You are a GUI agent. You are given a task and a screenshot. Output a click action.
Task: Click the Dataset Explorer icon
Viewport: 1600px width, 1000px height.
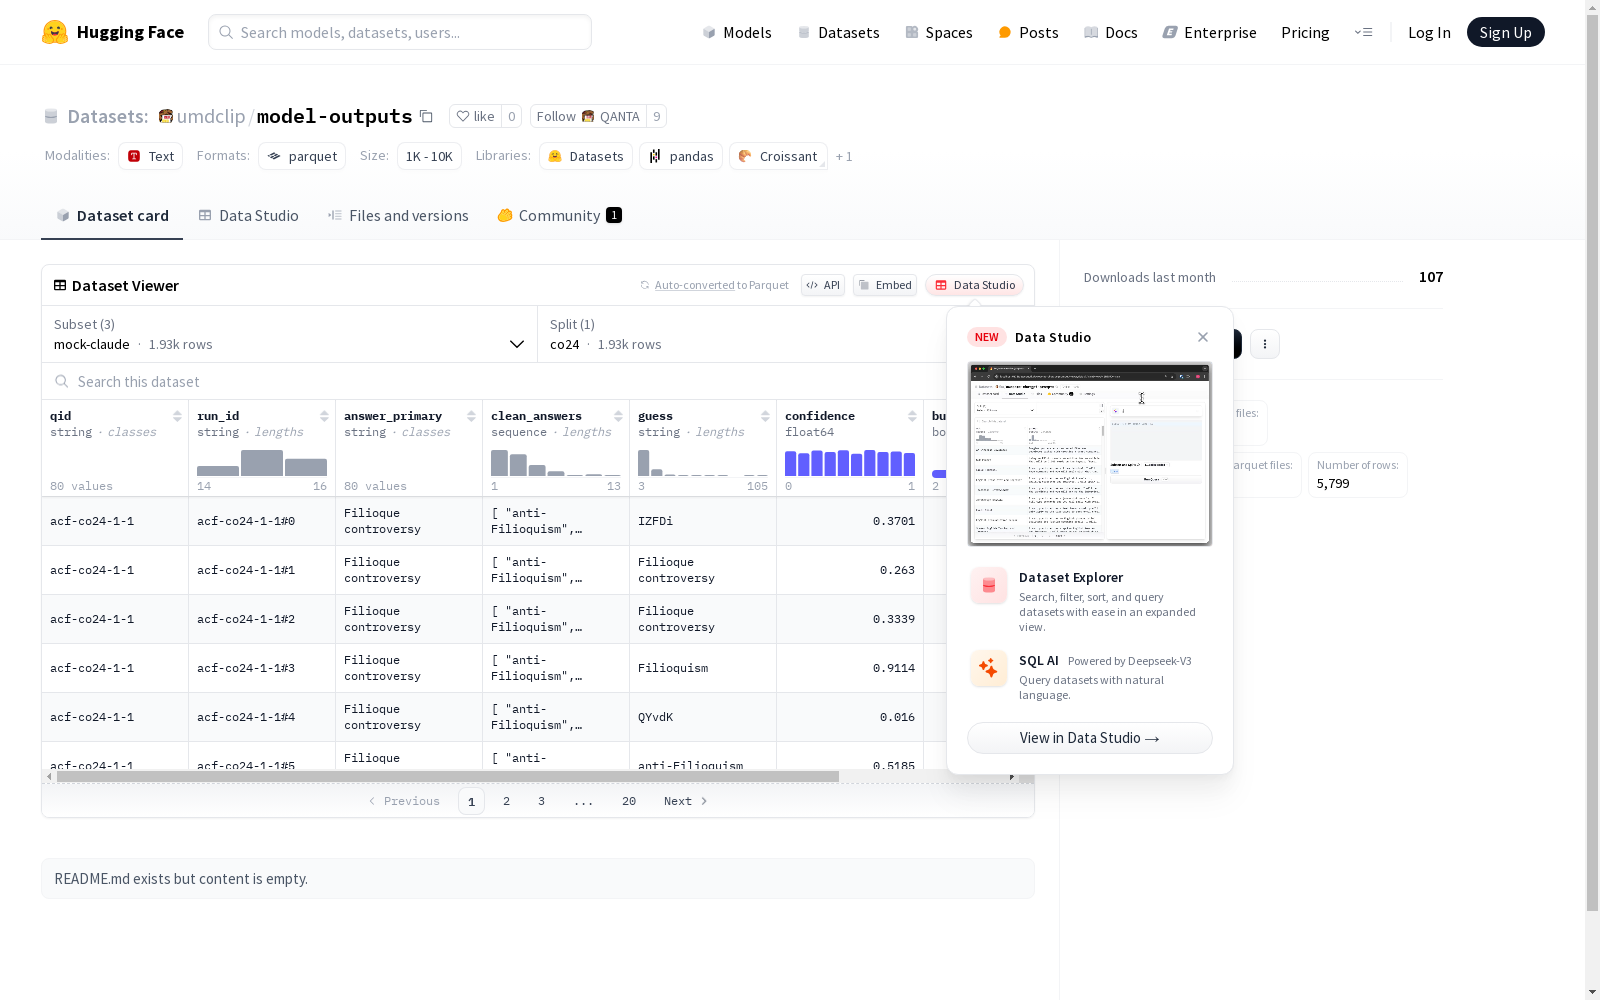pyautogui.click(x=989, y=586)
